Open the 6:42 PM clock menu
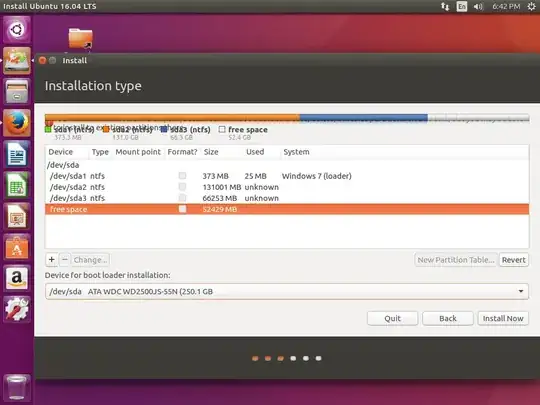The image size is (540, 405). (x=506, y=7)
